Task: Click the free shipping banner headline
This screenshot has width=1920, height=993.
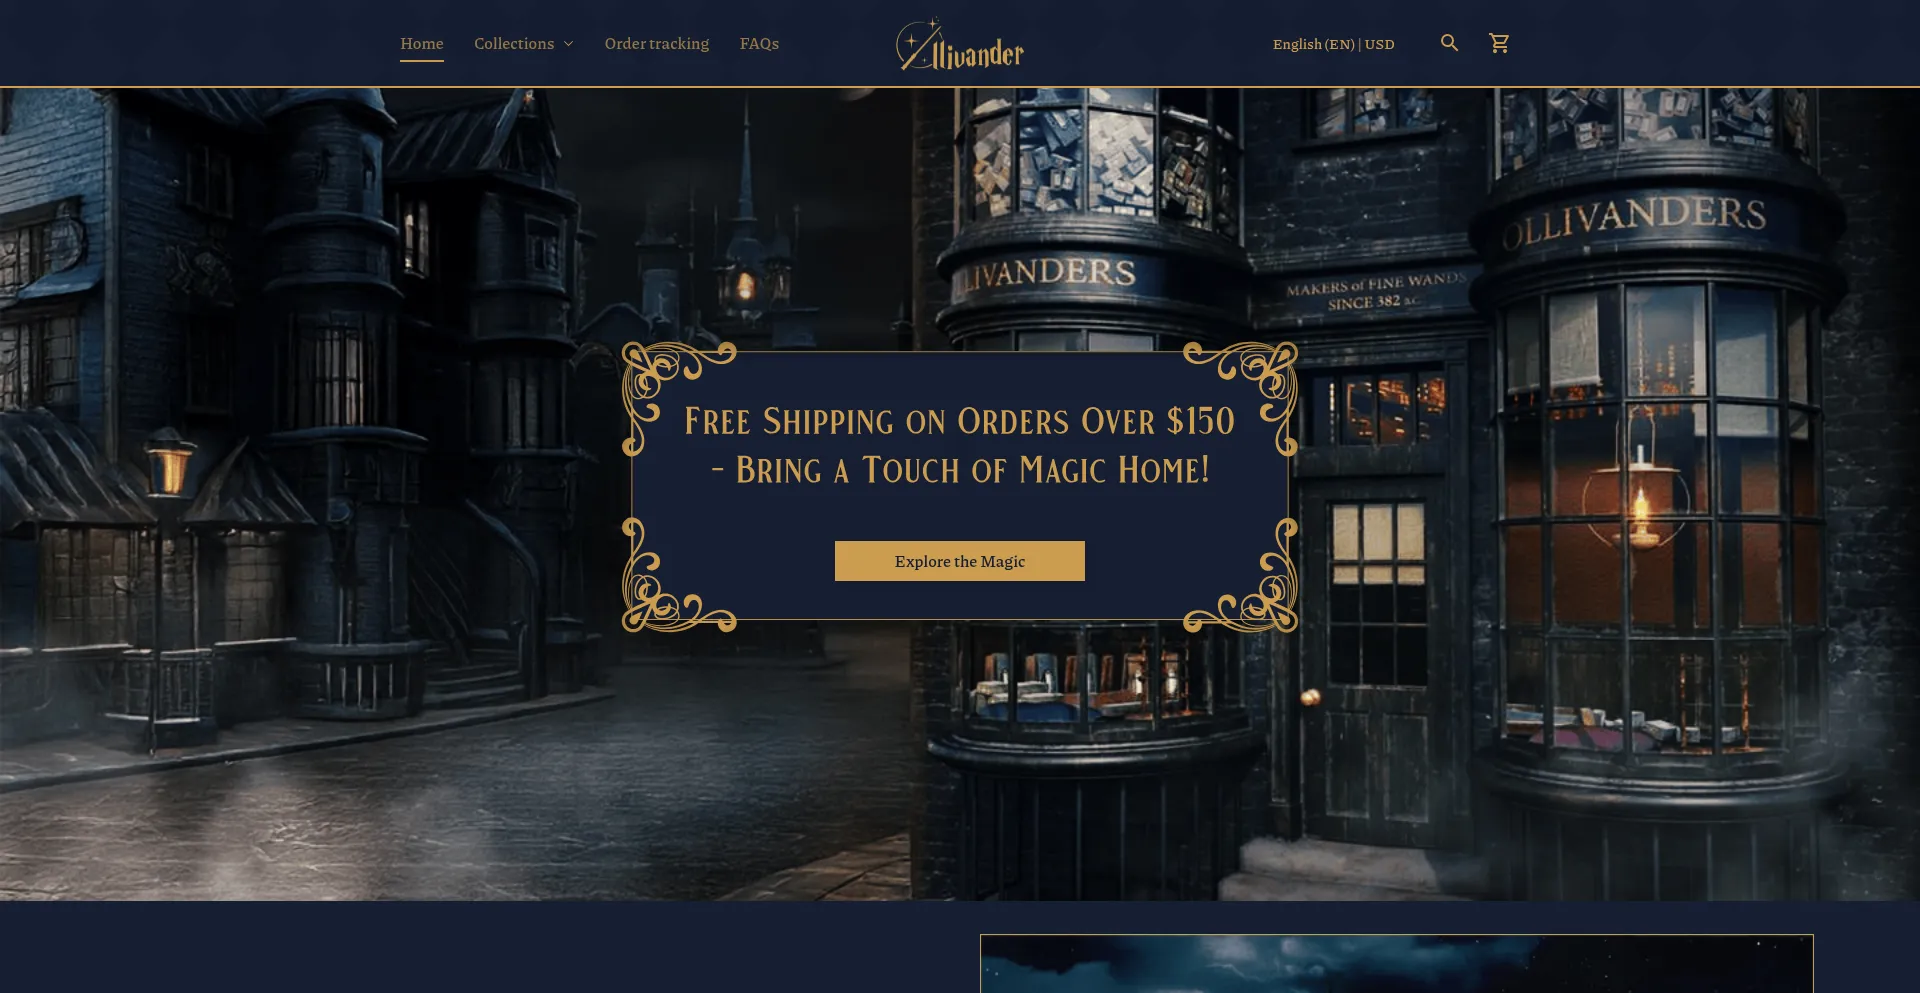Action: pos(960,445)
